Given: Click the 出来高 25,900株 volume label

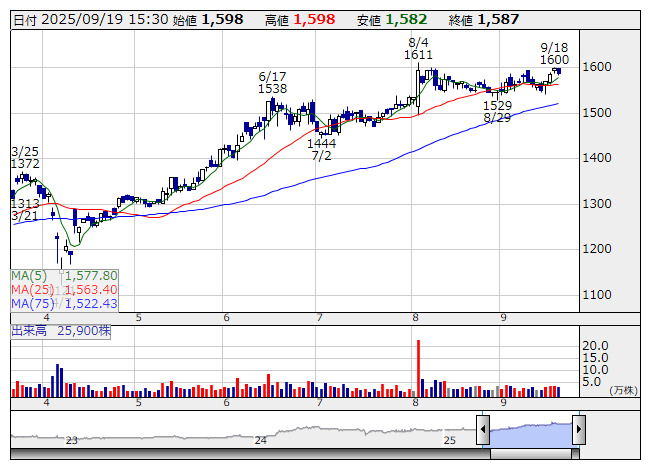Looking at the screenshot, I should tap(61, 331).
